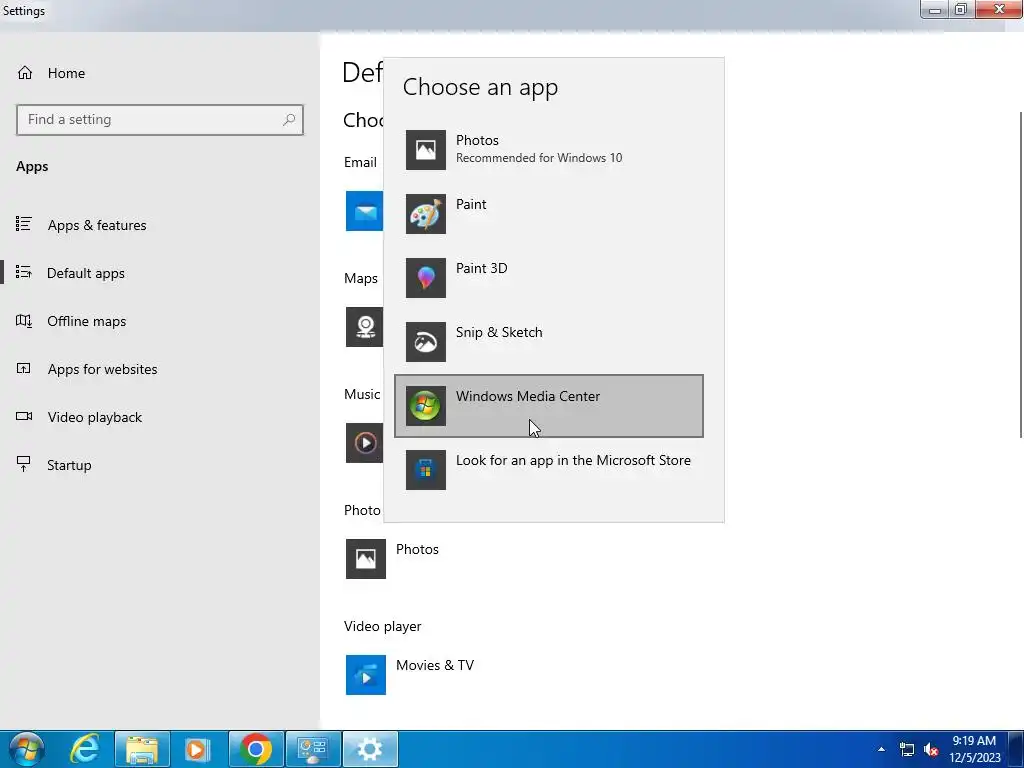Image resolution: width=1024 pixels, height=768 pixels.
Task: Click the Home house icon
Action: pyautogui.click(x=25, y=72)
